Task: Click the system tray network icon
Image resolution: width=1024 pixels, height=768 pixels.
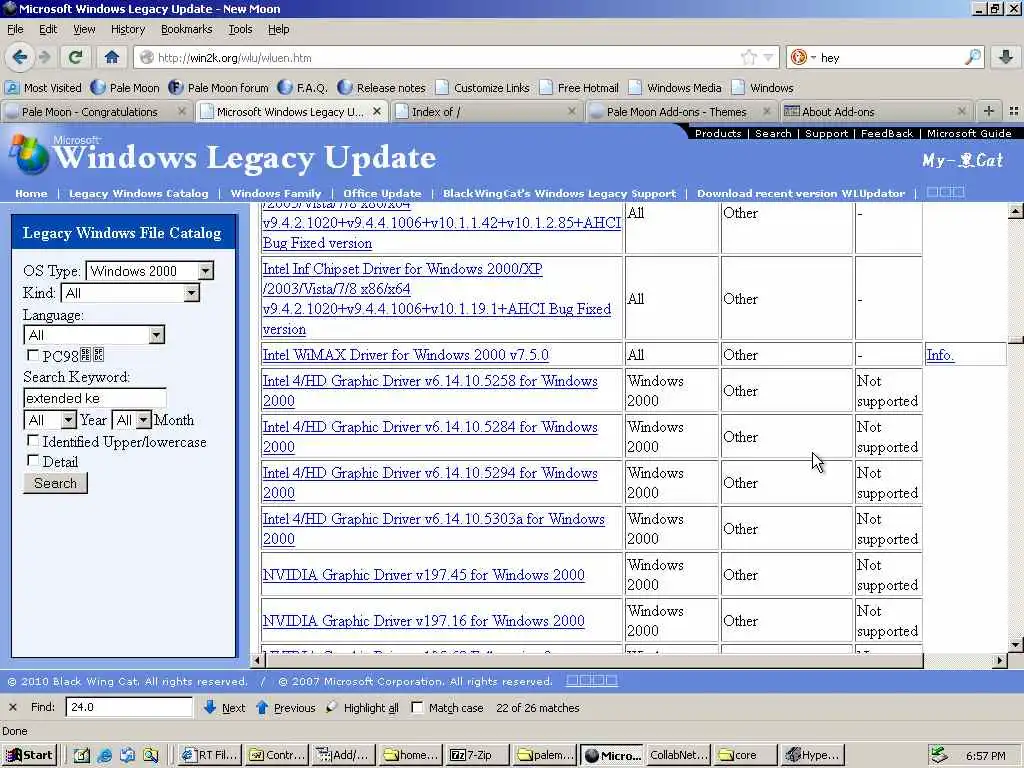Action: (x=938, y=755)
